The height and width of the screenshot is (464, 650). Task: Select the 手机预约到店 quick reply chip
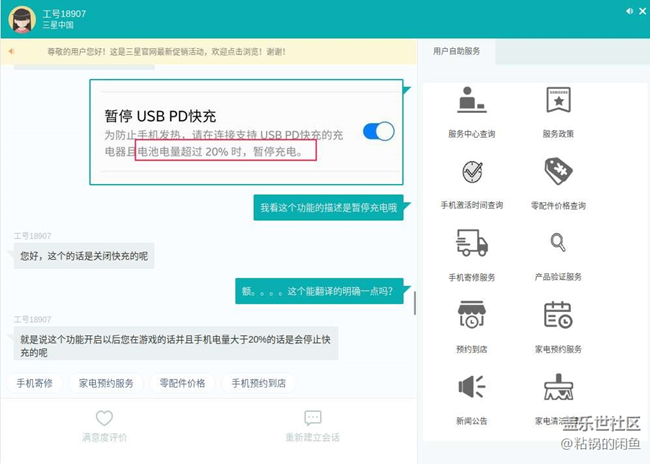[259, 383]
